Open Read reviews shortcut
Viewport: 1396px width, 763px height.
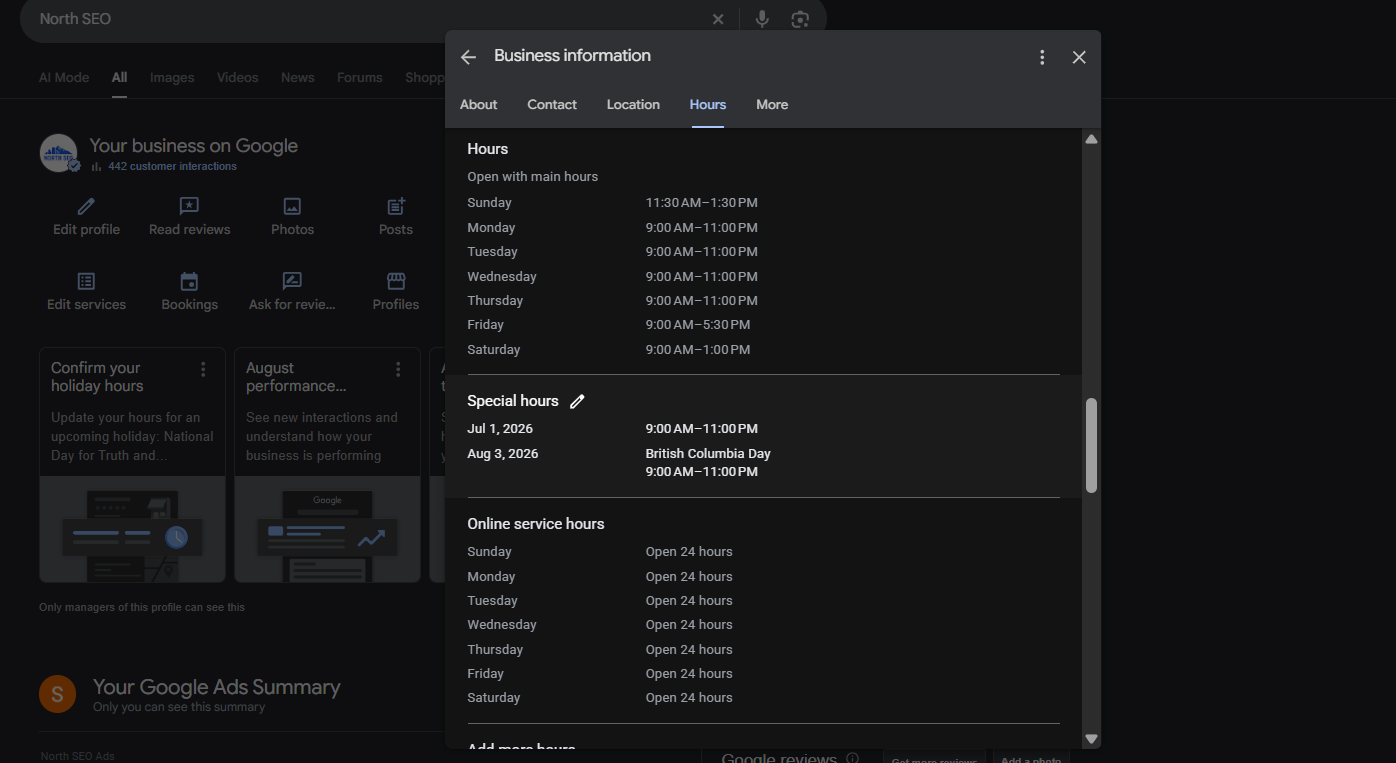pos(189,216)
